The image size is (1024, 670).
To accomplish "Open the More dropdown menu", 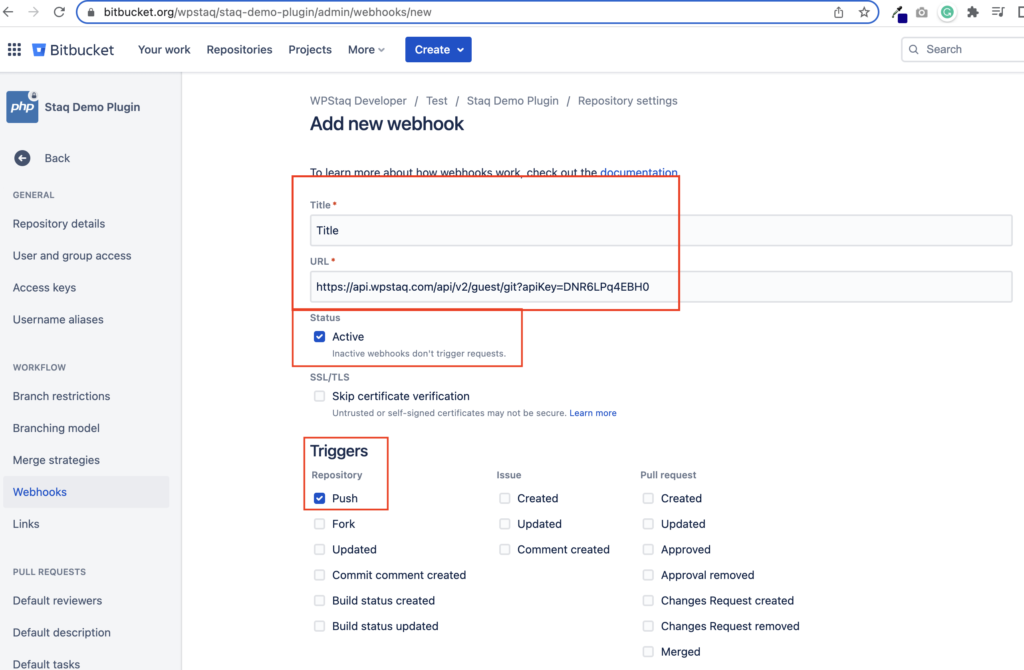I will coord(366,50).
